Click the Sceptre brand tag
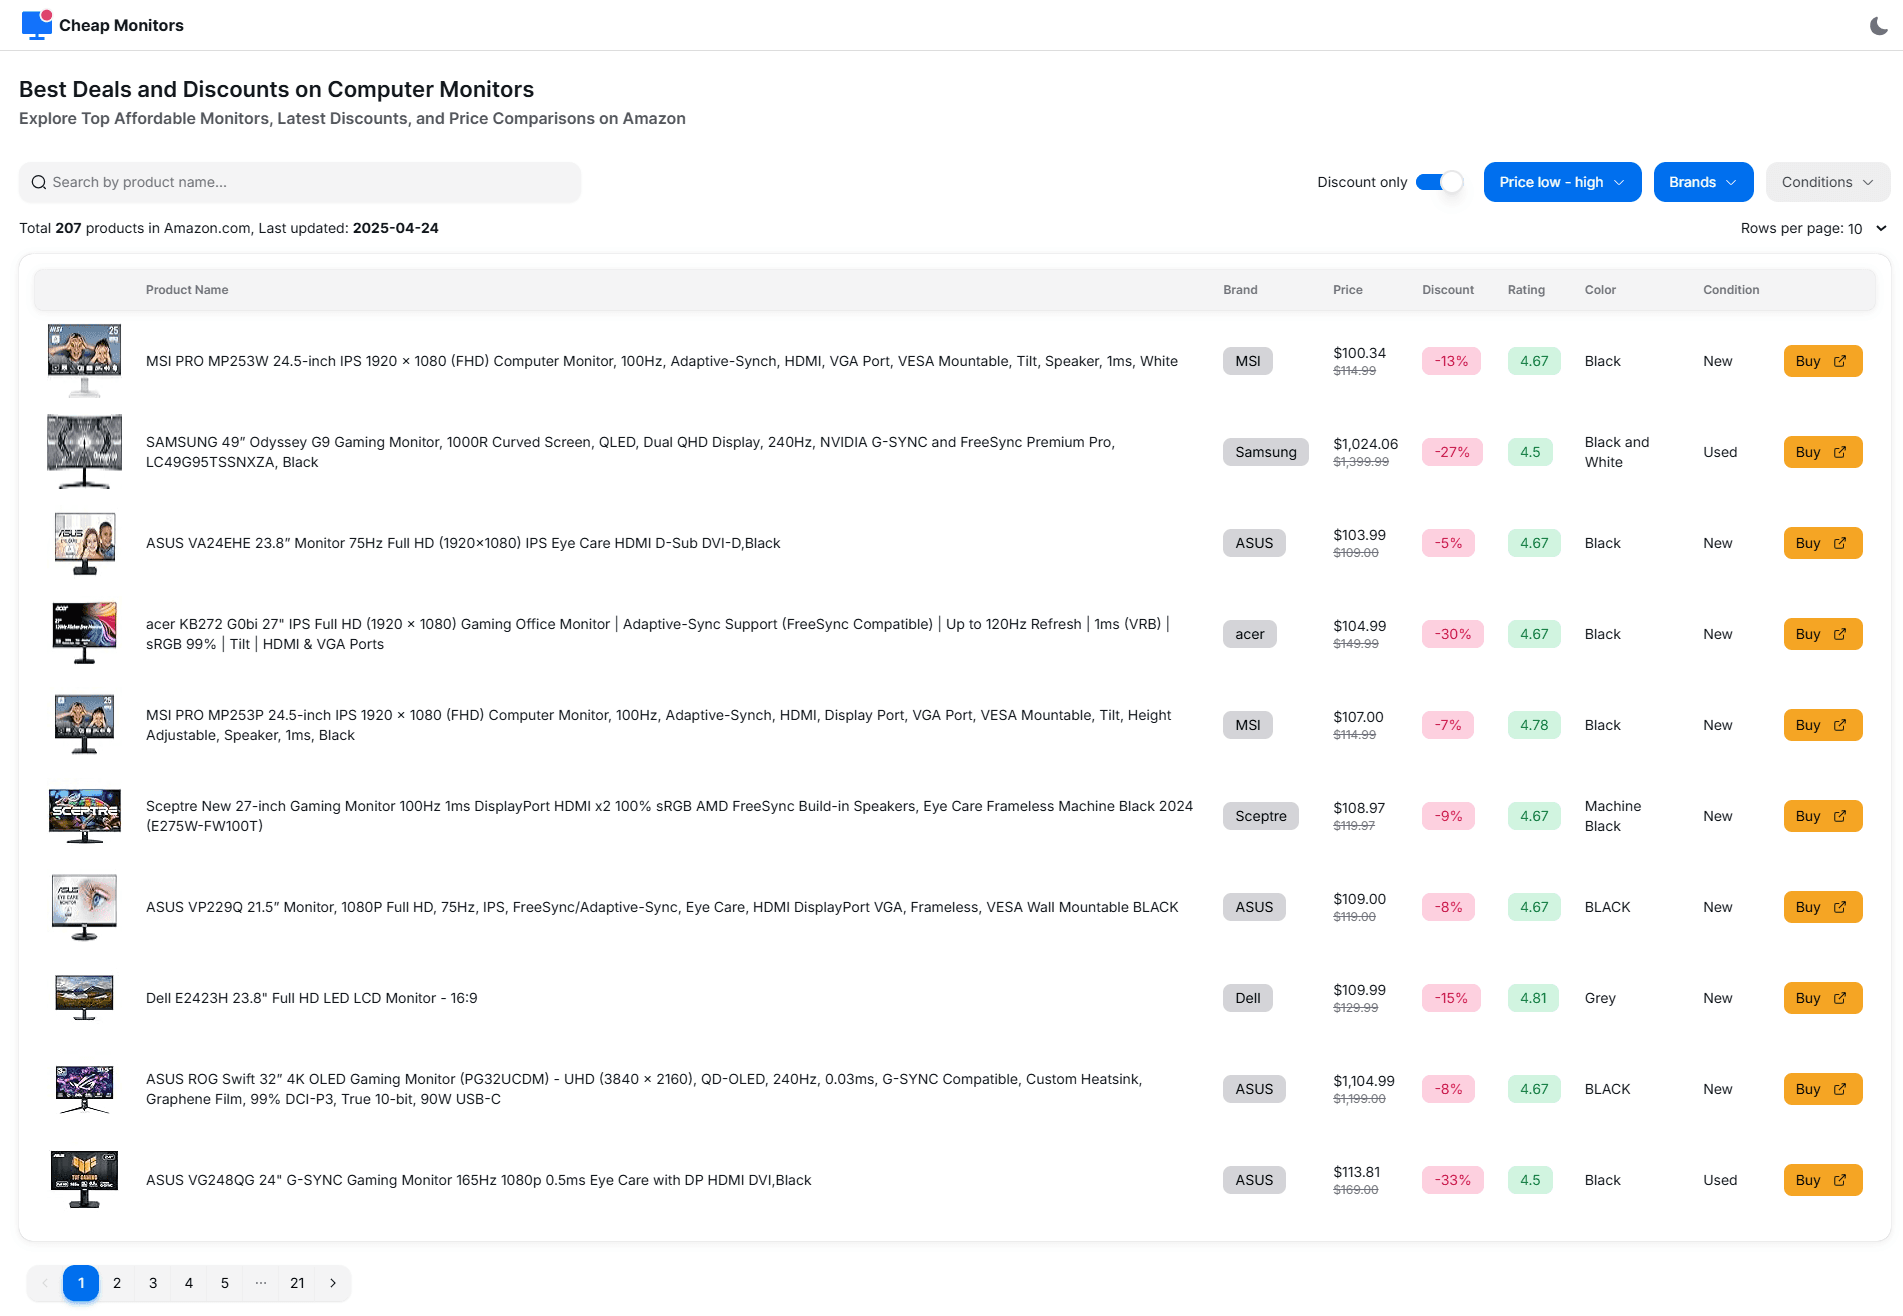Screen dimensions: 1903x1316 1261,816
